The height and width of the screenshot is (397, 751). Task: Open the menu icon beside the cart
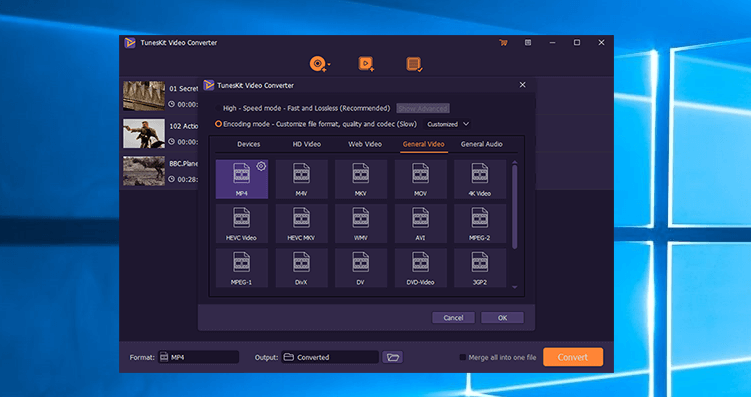(528, 43)
